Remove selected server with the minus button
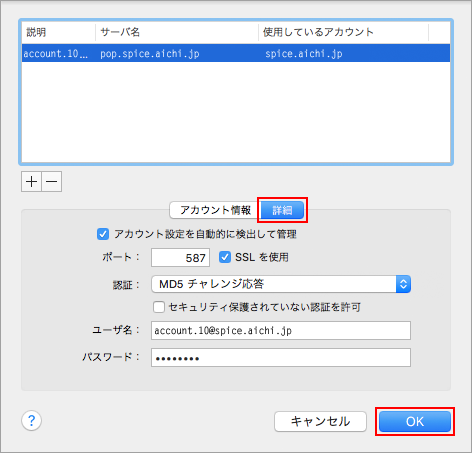 coord(52,182)
